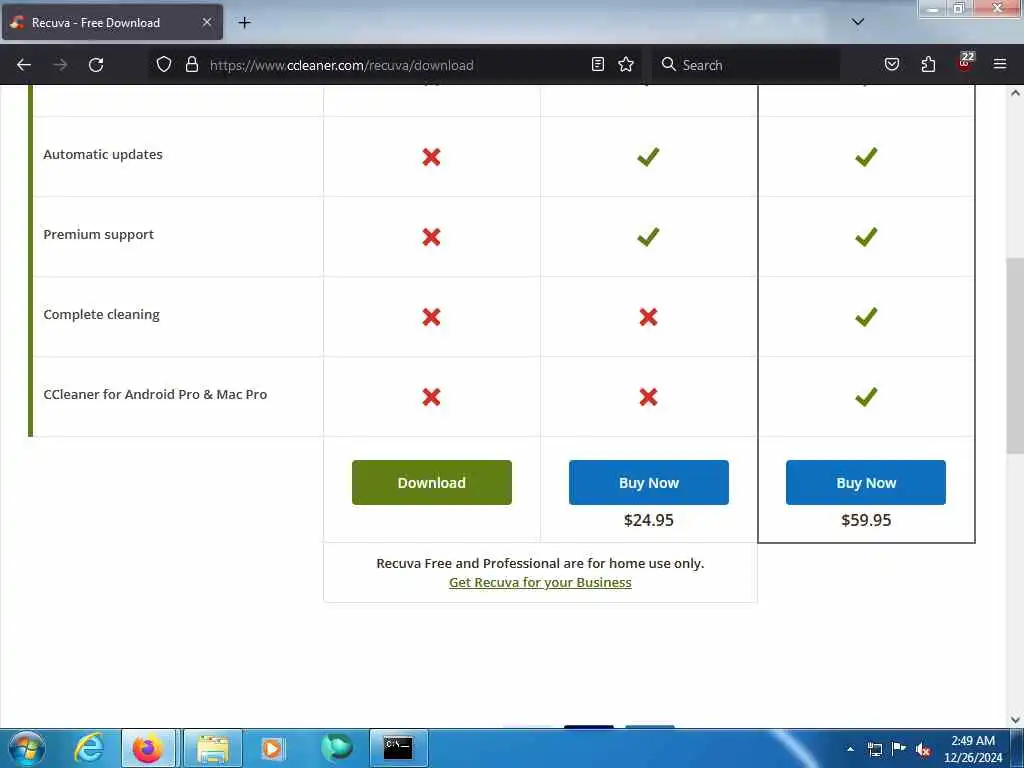The image size is (1024, 768).
Task: Open Save to Pocket icon
Action: [x=891, y=64]
